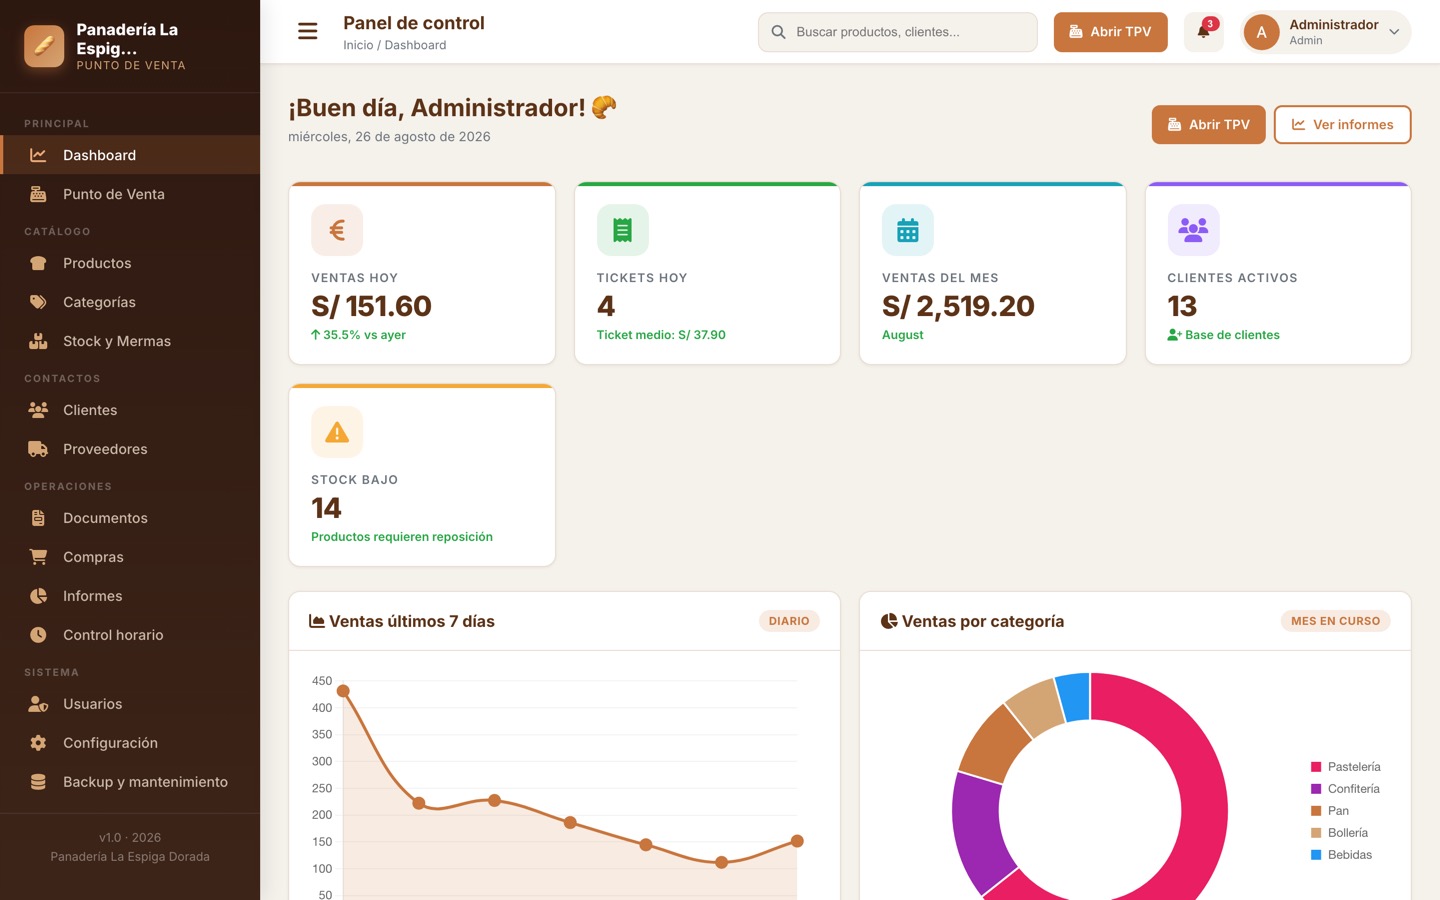Click the euro icon on Ventas Hoy card

point(337,230)
